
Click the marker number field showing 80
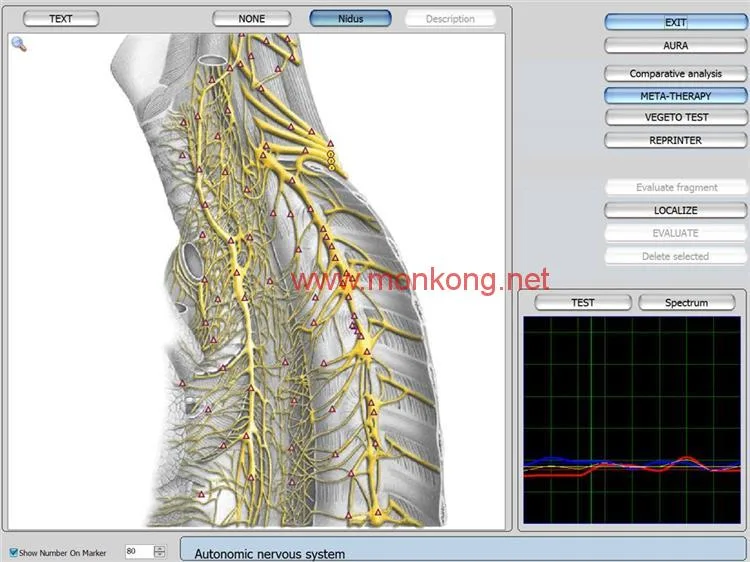click(139, 551)
